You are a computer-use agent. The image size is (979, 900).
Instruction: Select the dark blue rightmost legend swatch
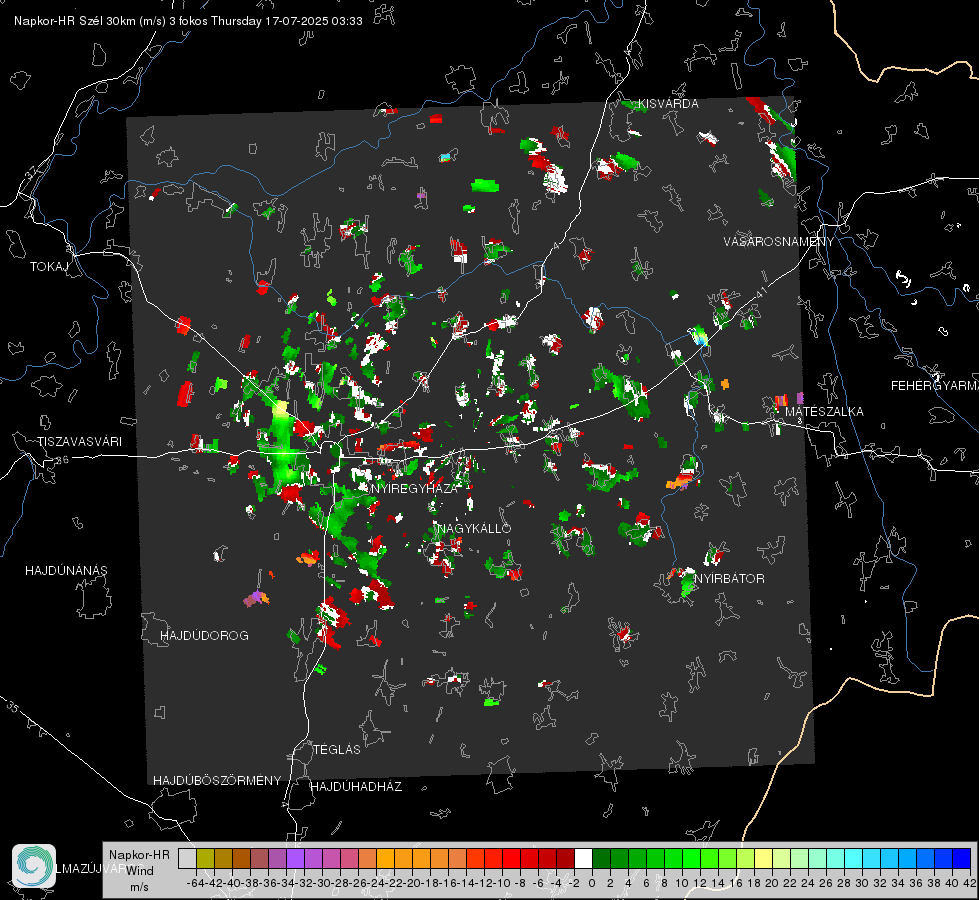pyautogui.click(x=962, y=858)
